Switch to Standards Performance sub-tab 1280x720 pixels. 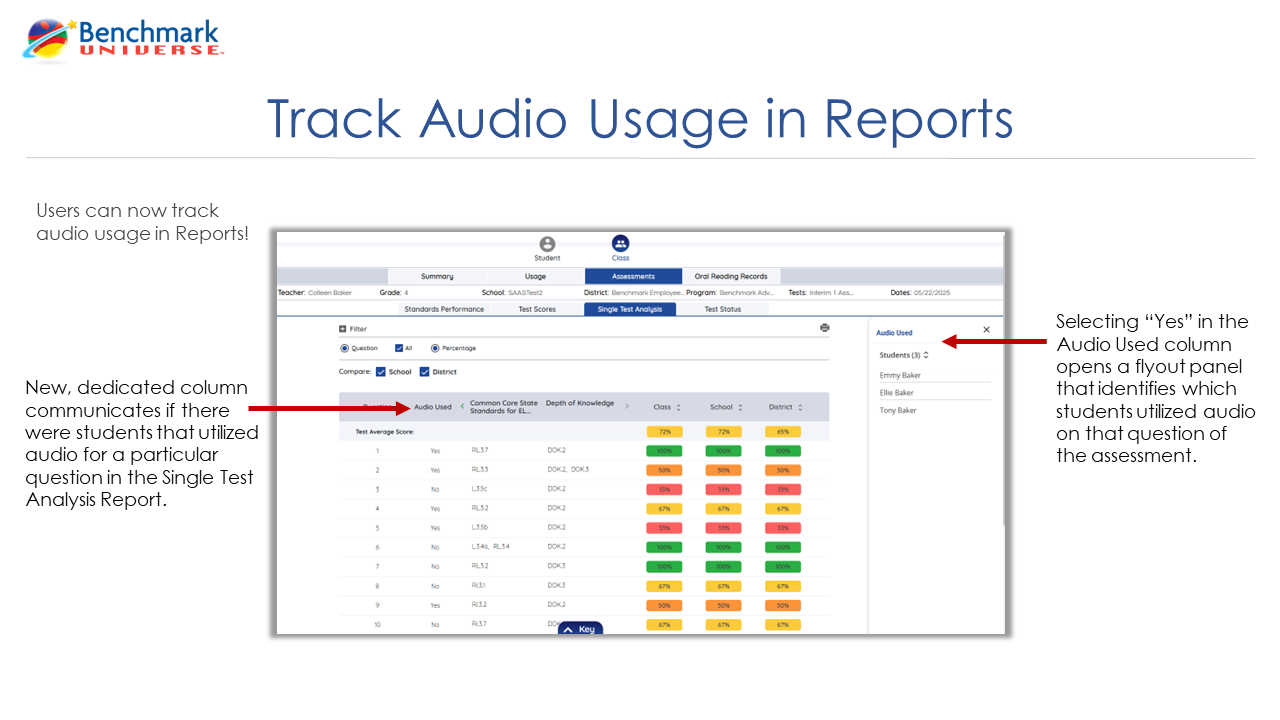tap(444, 309)
